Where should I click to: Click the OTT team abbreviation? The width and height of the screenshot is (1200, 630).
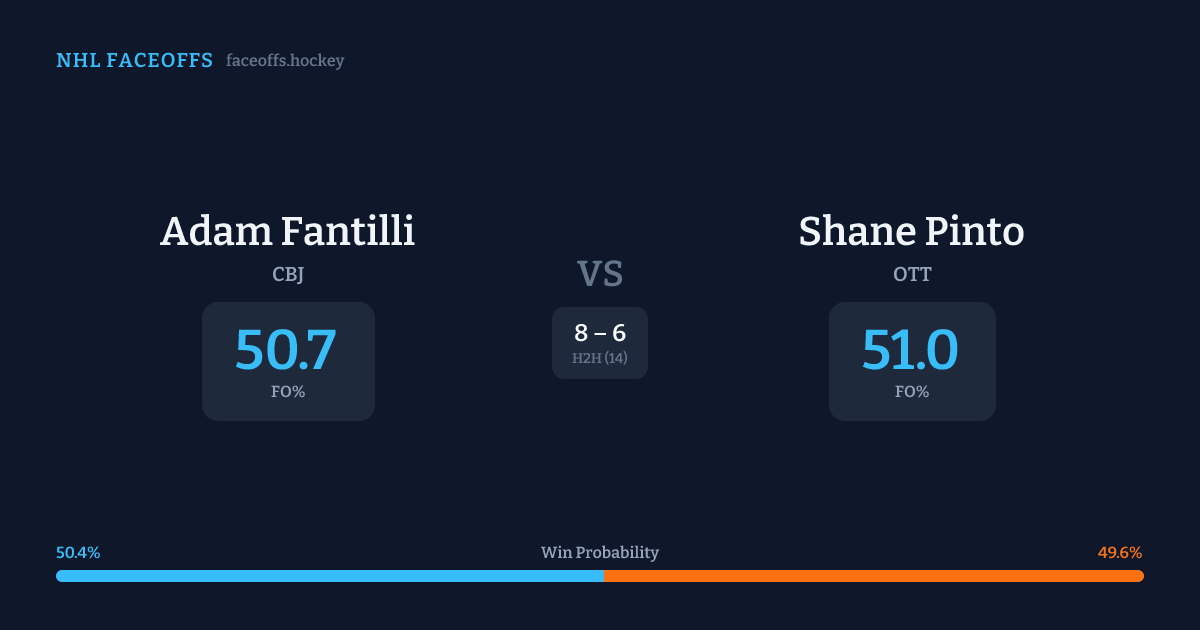[912, 274]
